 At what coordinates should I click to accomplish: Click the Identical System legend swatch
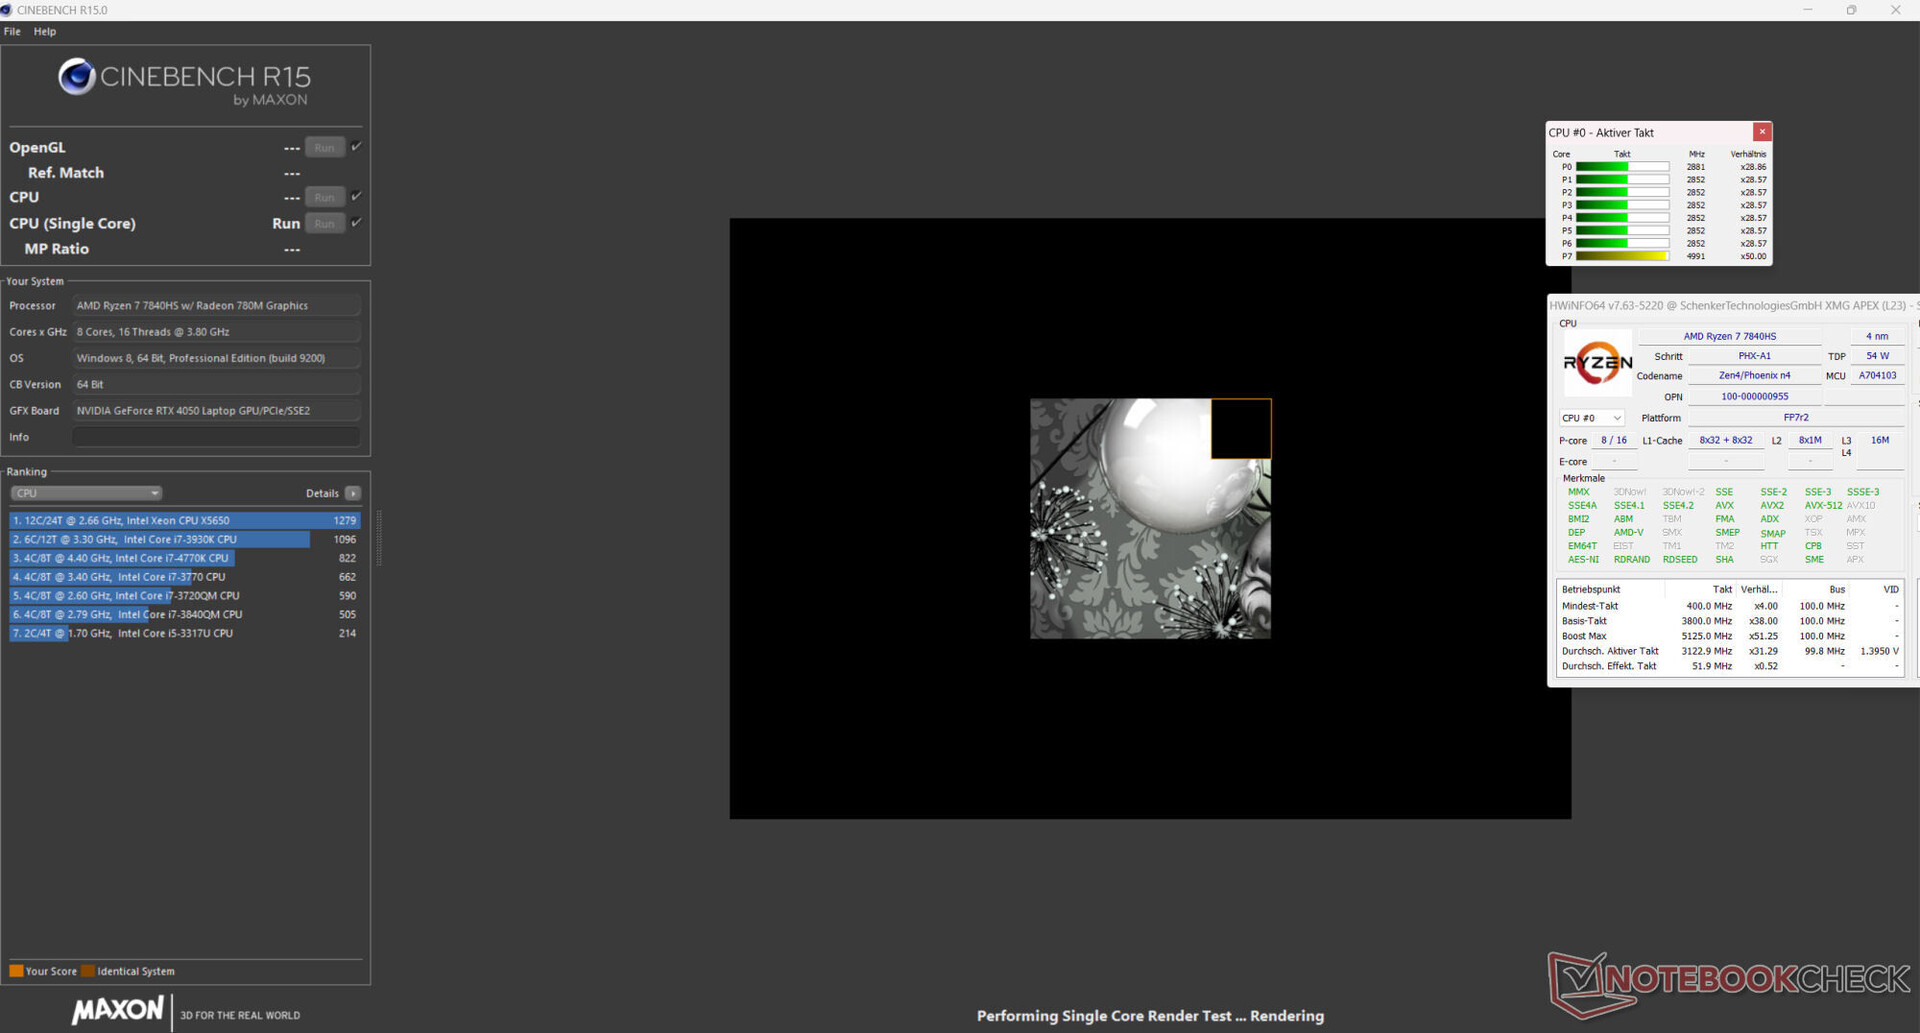coord(88,971)
